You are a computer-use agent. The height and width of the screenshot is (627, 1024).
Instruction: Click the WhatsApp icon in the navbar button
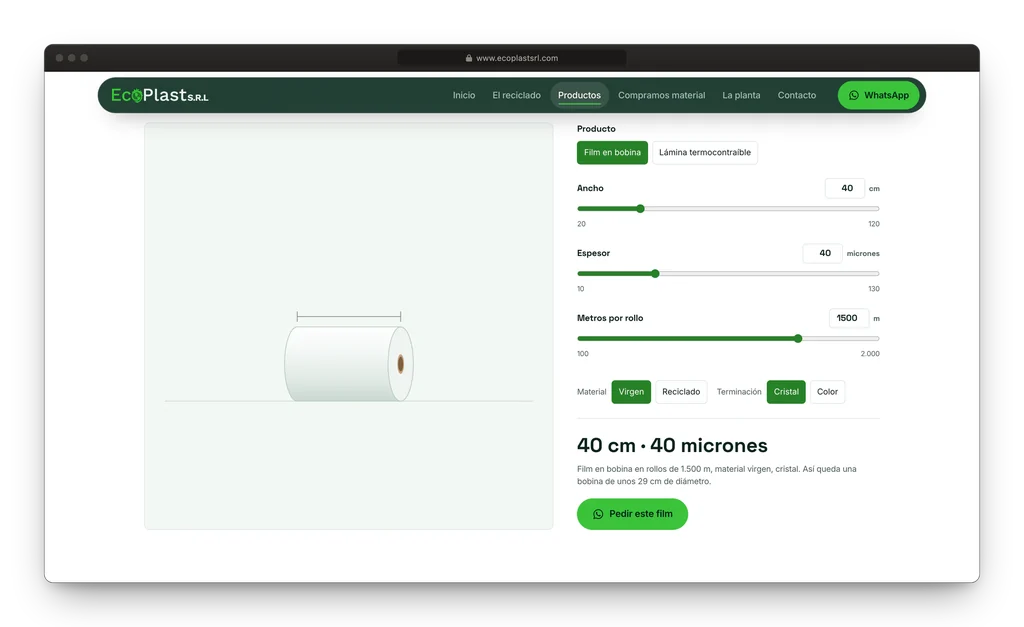[x=854, y=95]
